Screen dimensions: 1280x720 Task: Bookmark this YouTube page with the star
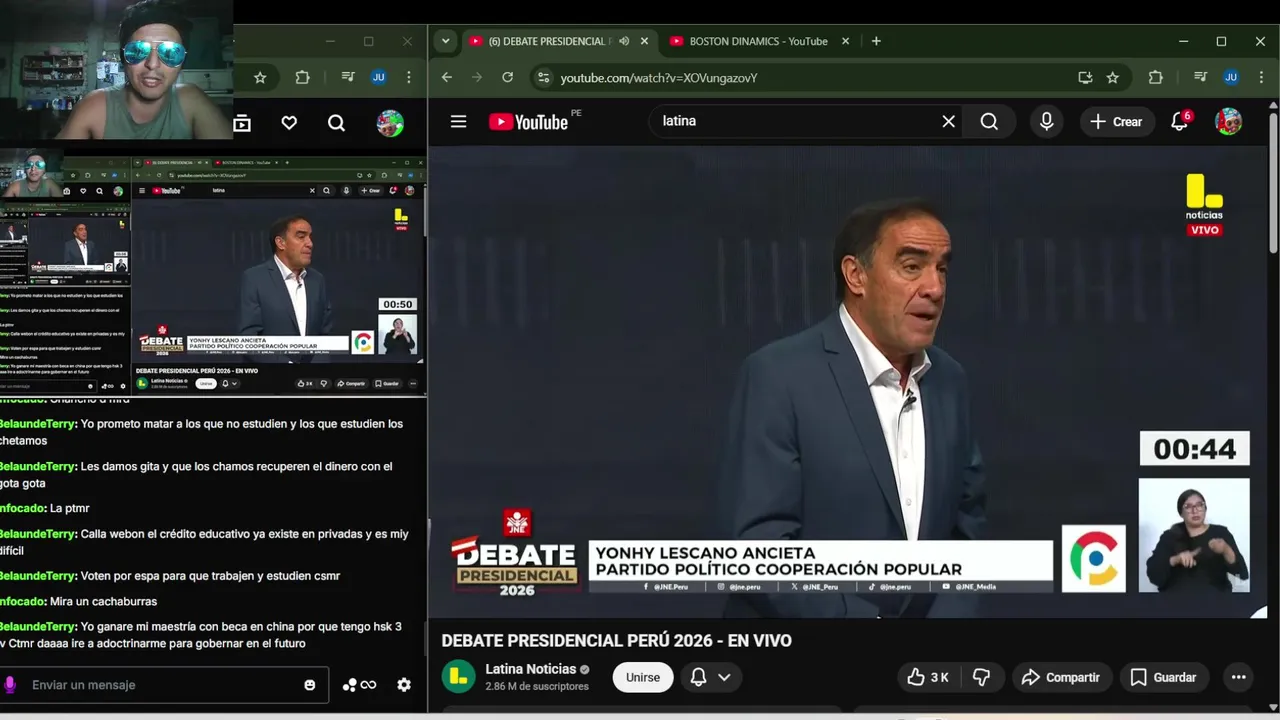click(x=1113, y=77)
